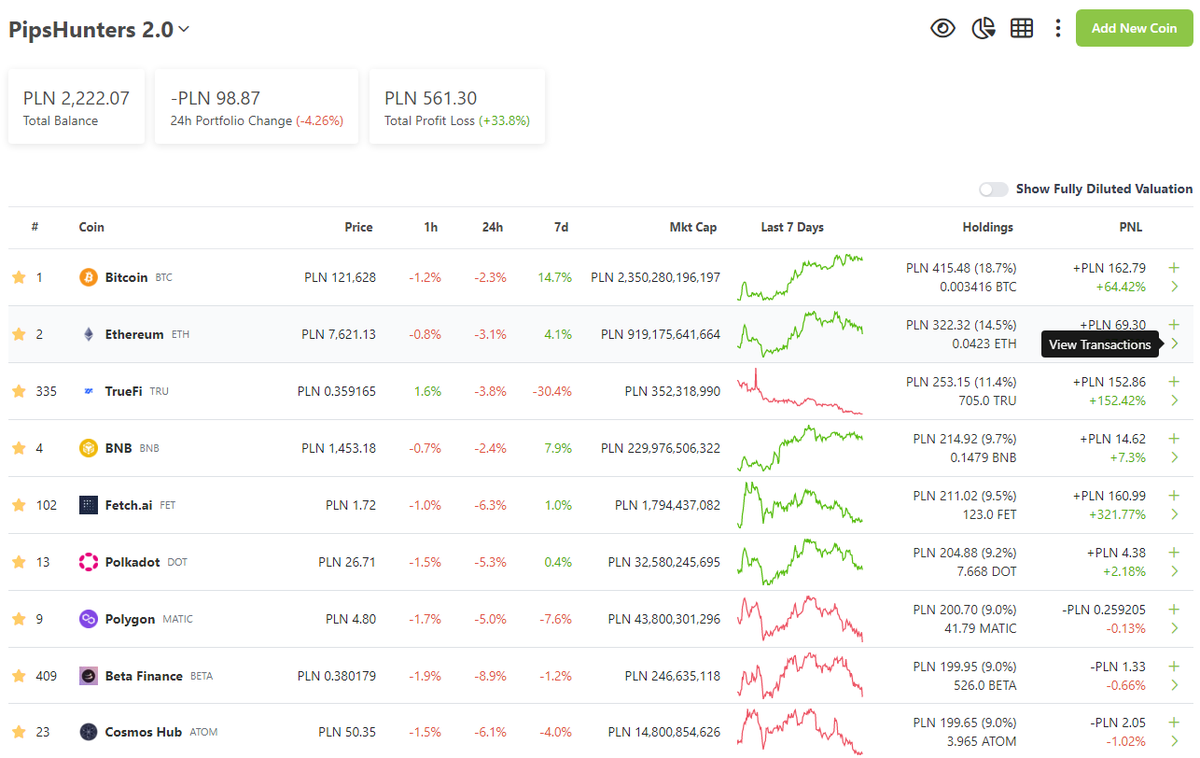1200x758 pixels.
Task: Open the TrueFi 7-day sparkline chart
Action: (800, 391)
